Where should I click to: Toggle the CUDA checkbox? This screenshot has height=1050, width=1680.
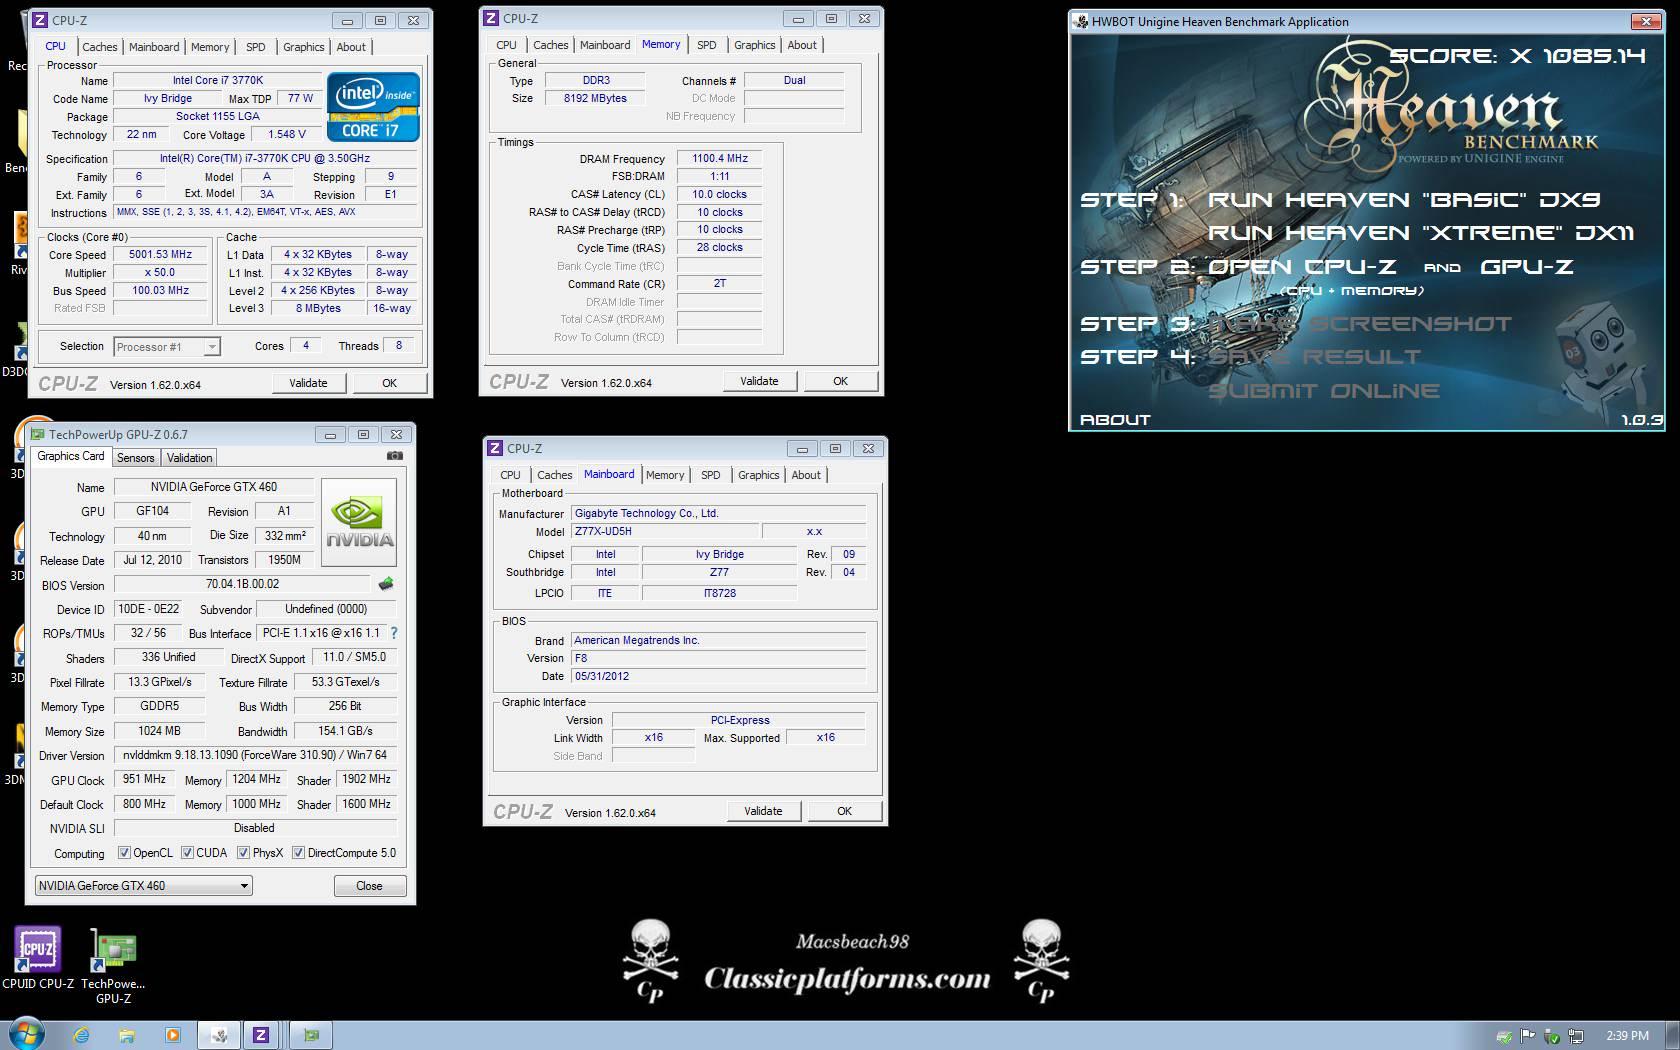187,853
